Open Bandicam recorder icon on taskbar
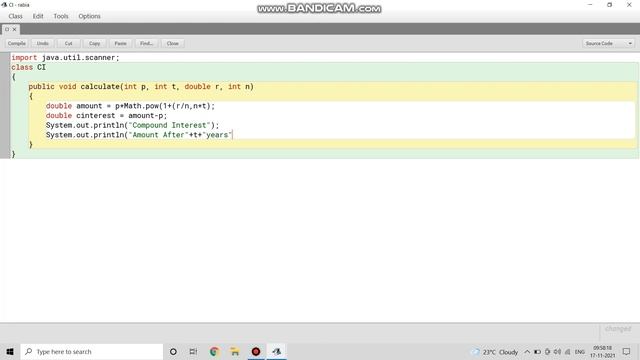Image resolution: width=640 pixels, height=360 pixels. click(x=256, y=351)
